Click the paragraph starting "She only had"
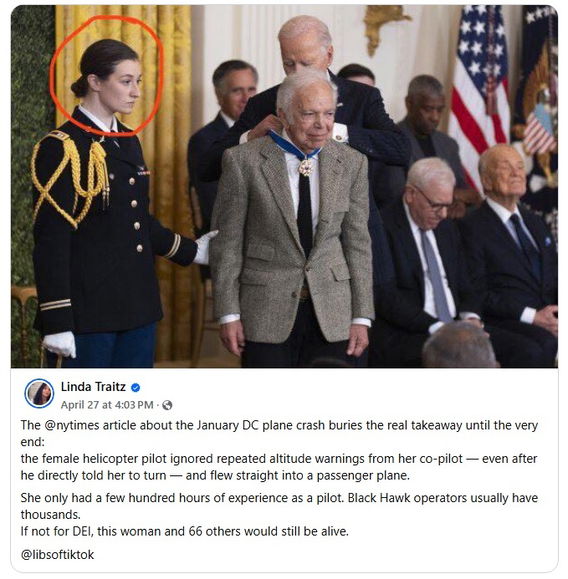This screenshot has height=579, width=568. click(279, 506)
